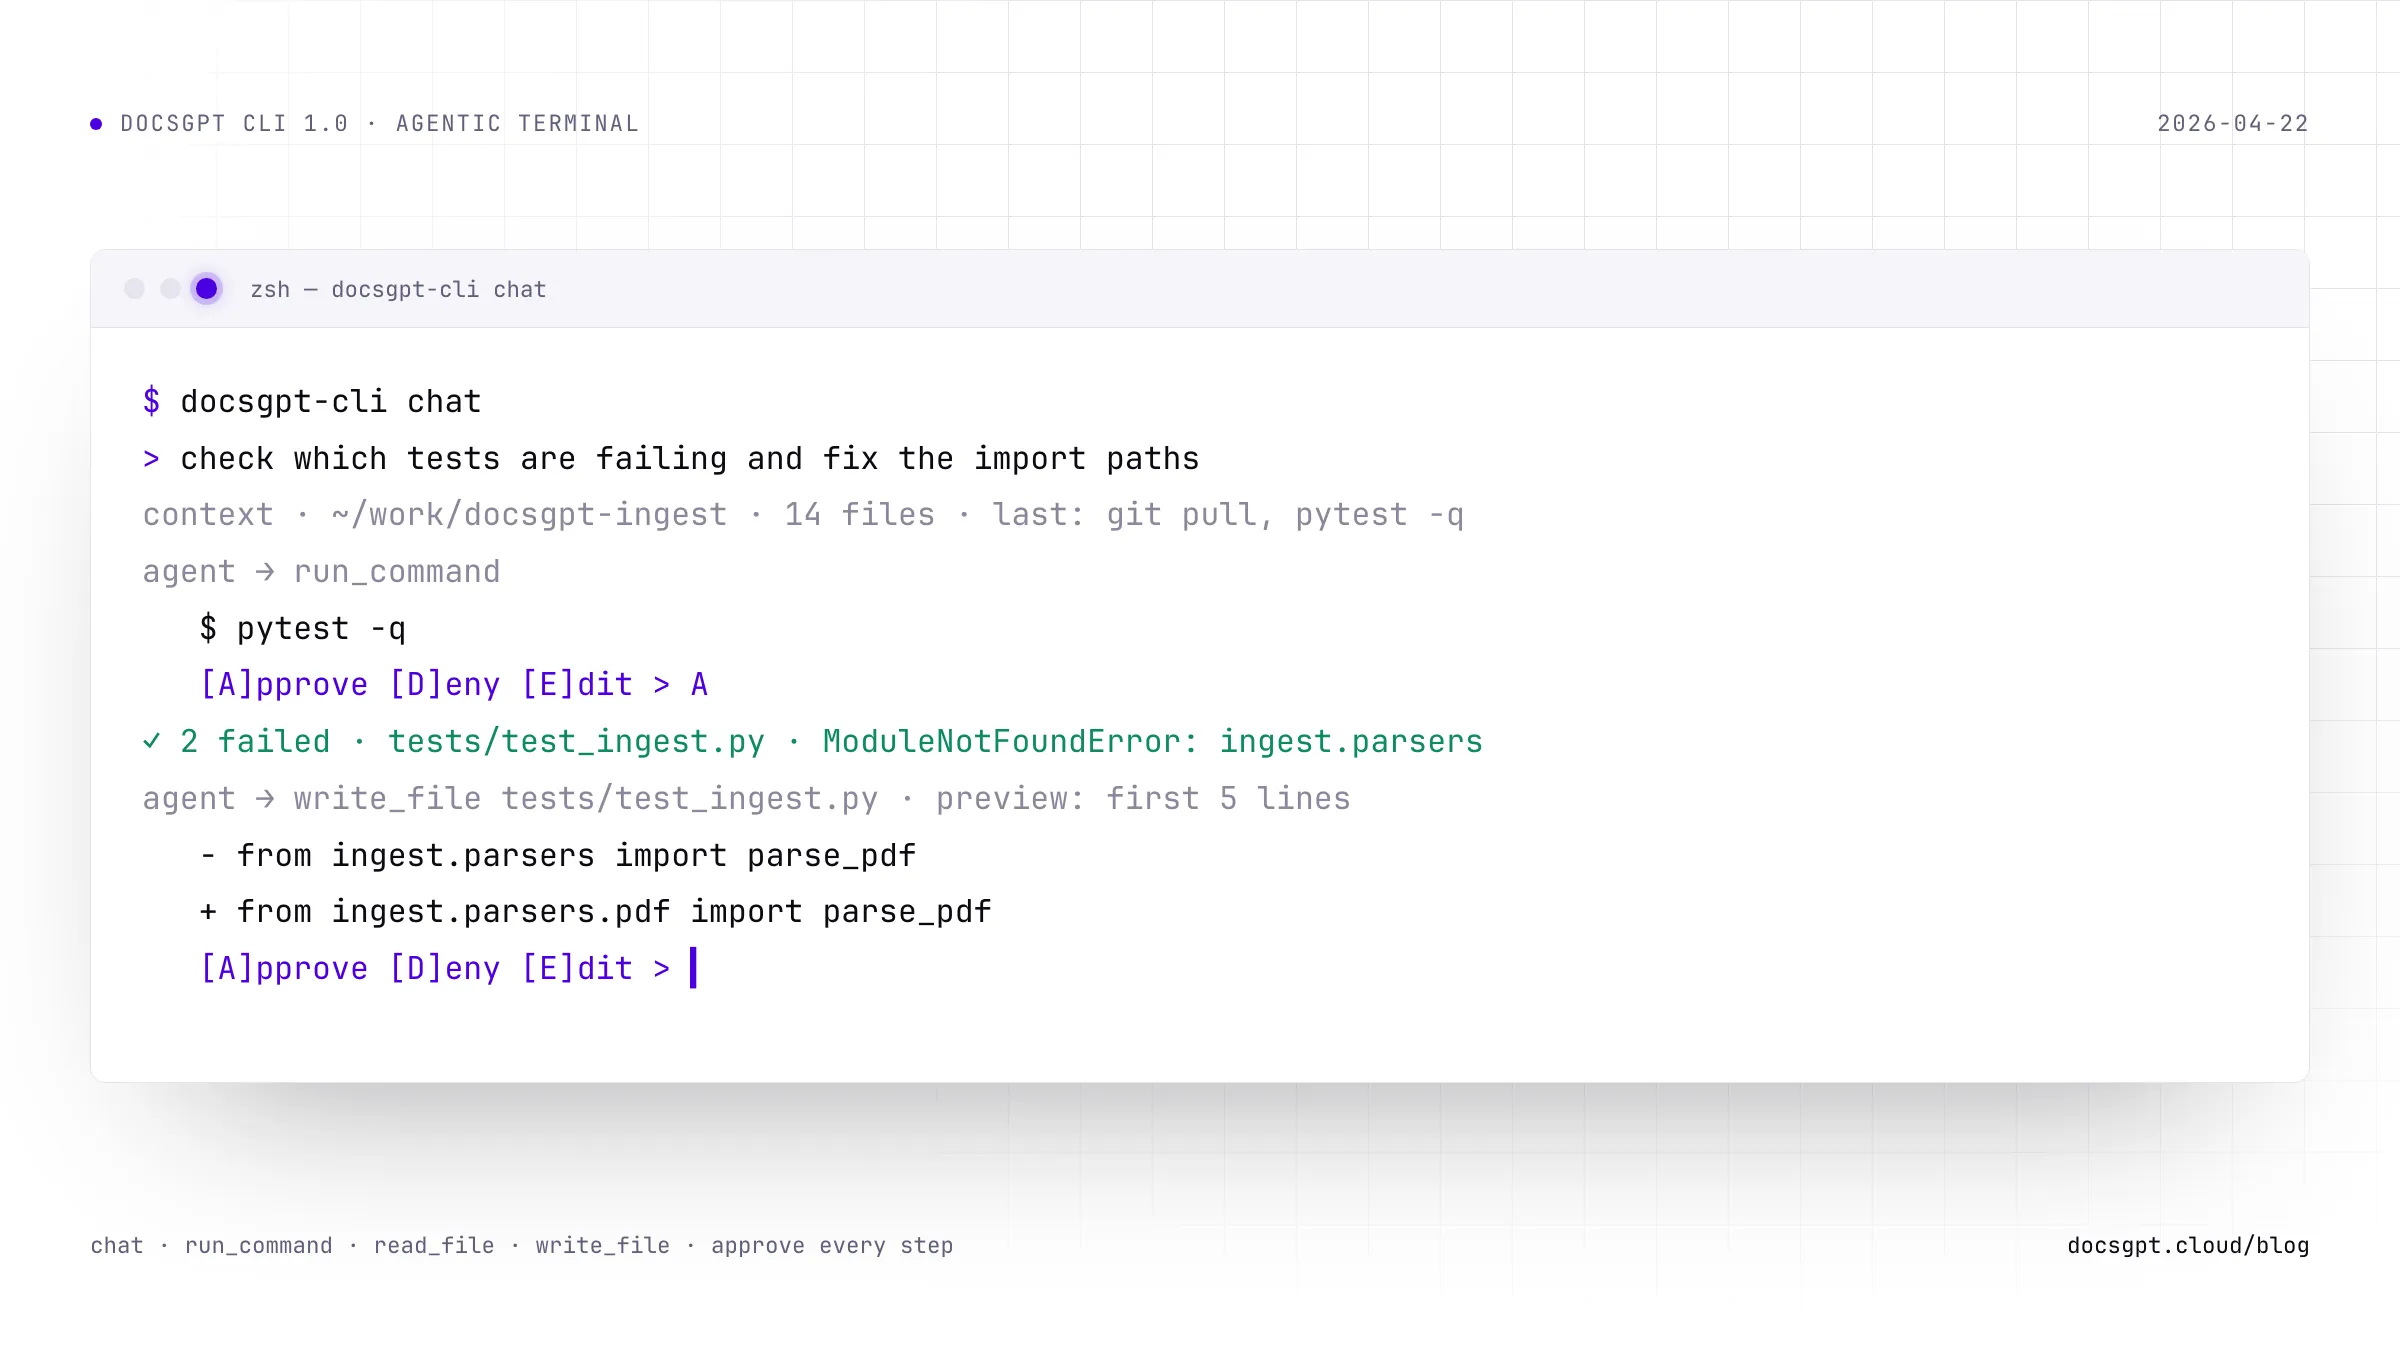Click the middle gray window dot
Screen dimensions: 2400x1350
click(x=170, y=289)
